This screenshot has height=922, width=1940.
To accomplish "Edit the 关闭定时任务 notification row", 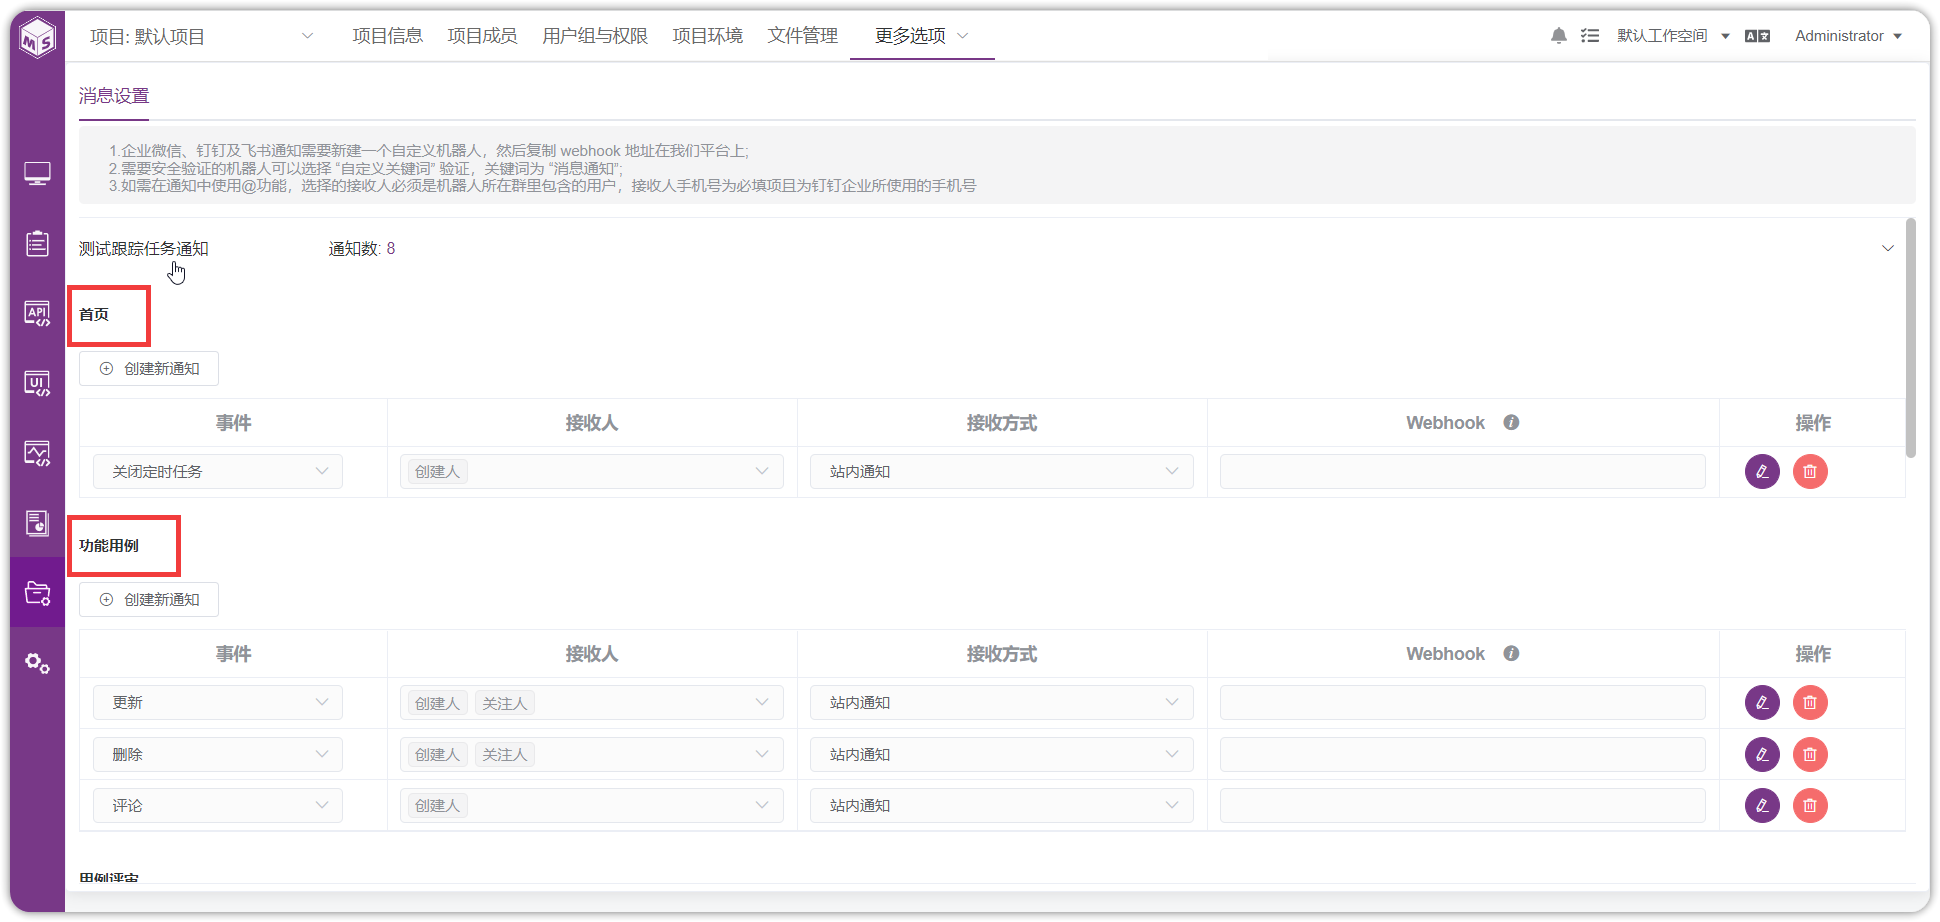I will [x=1762, y=471].
